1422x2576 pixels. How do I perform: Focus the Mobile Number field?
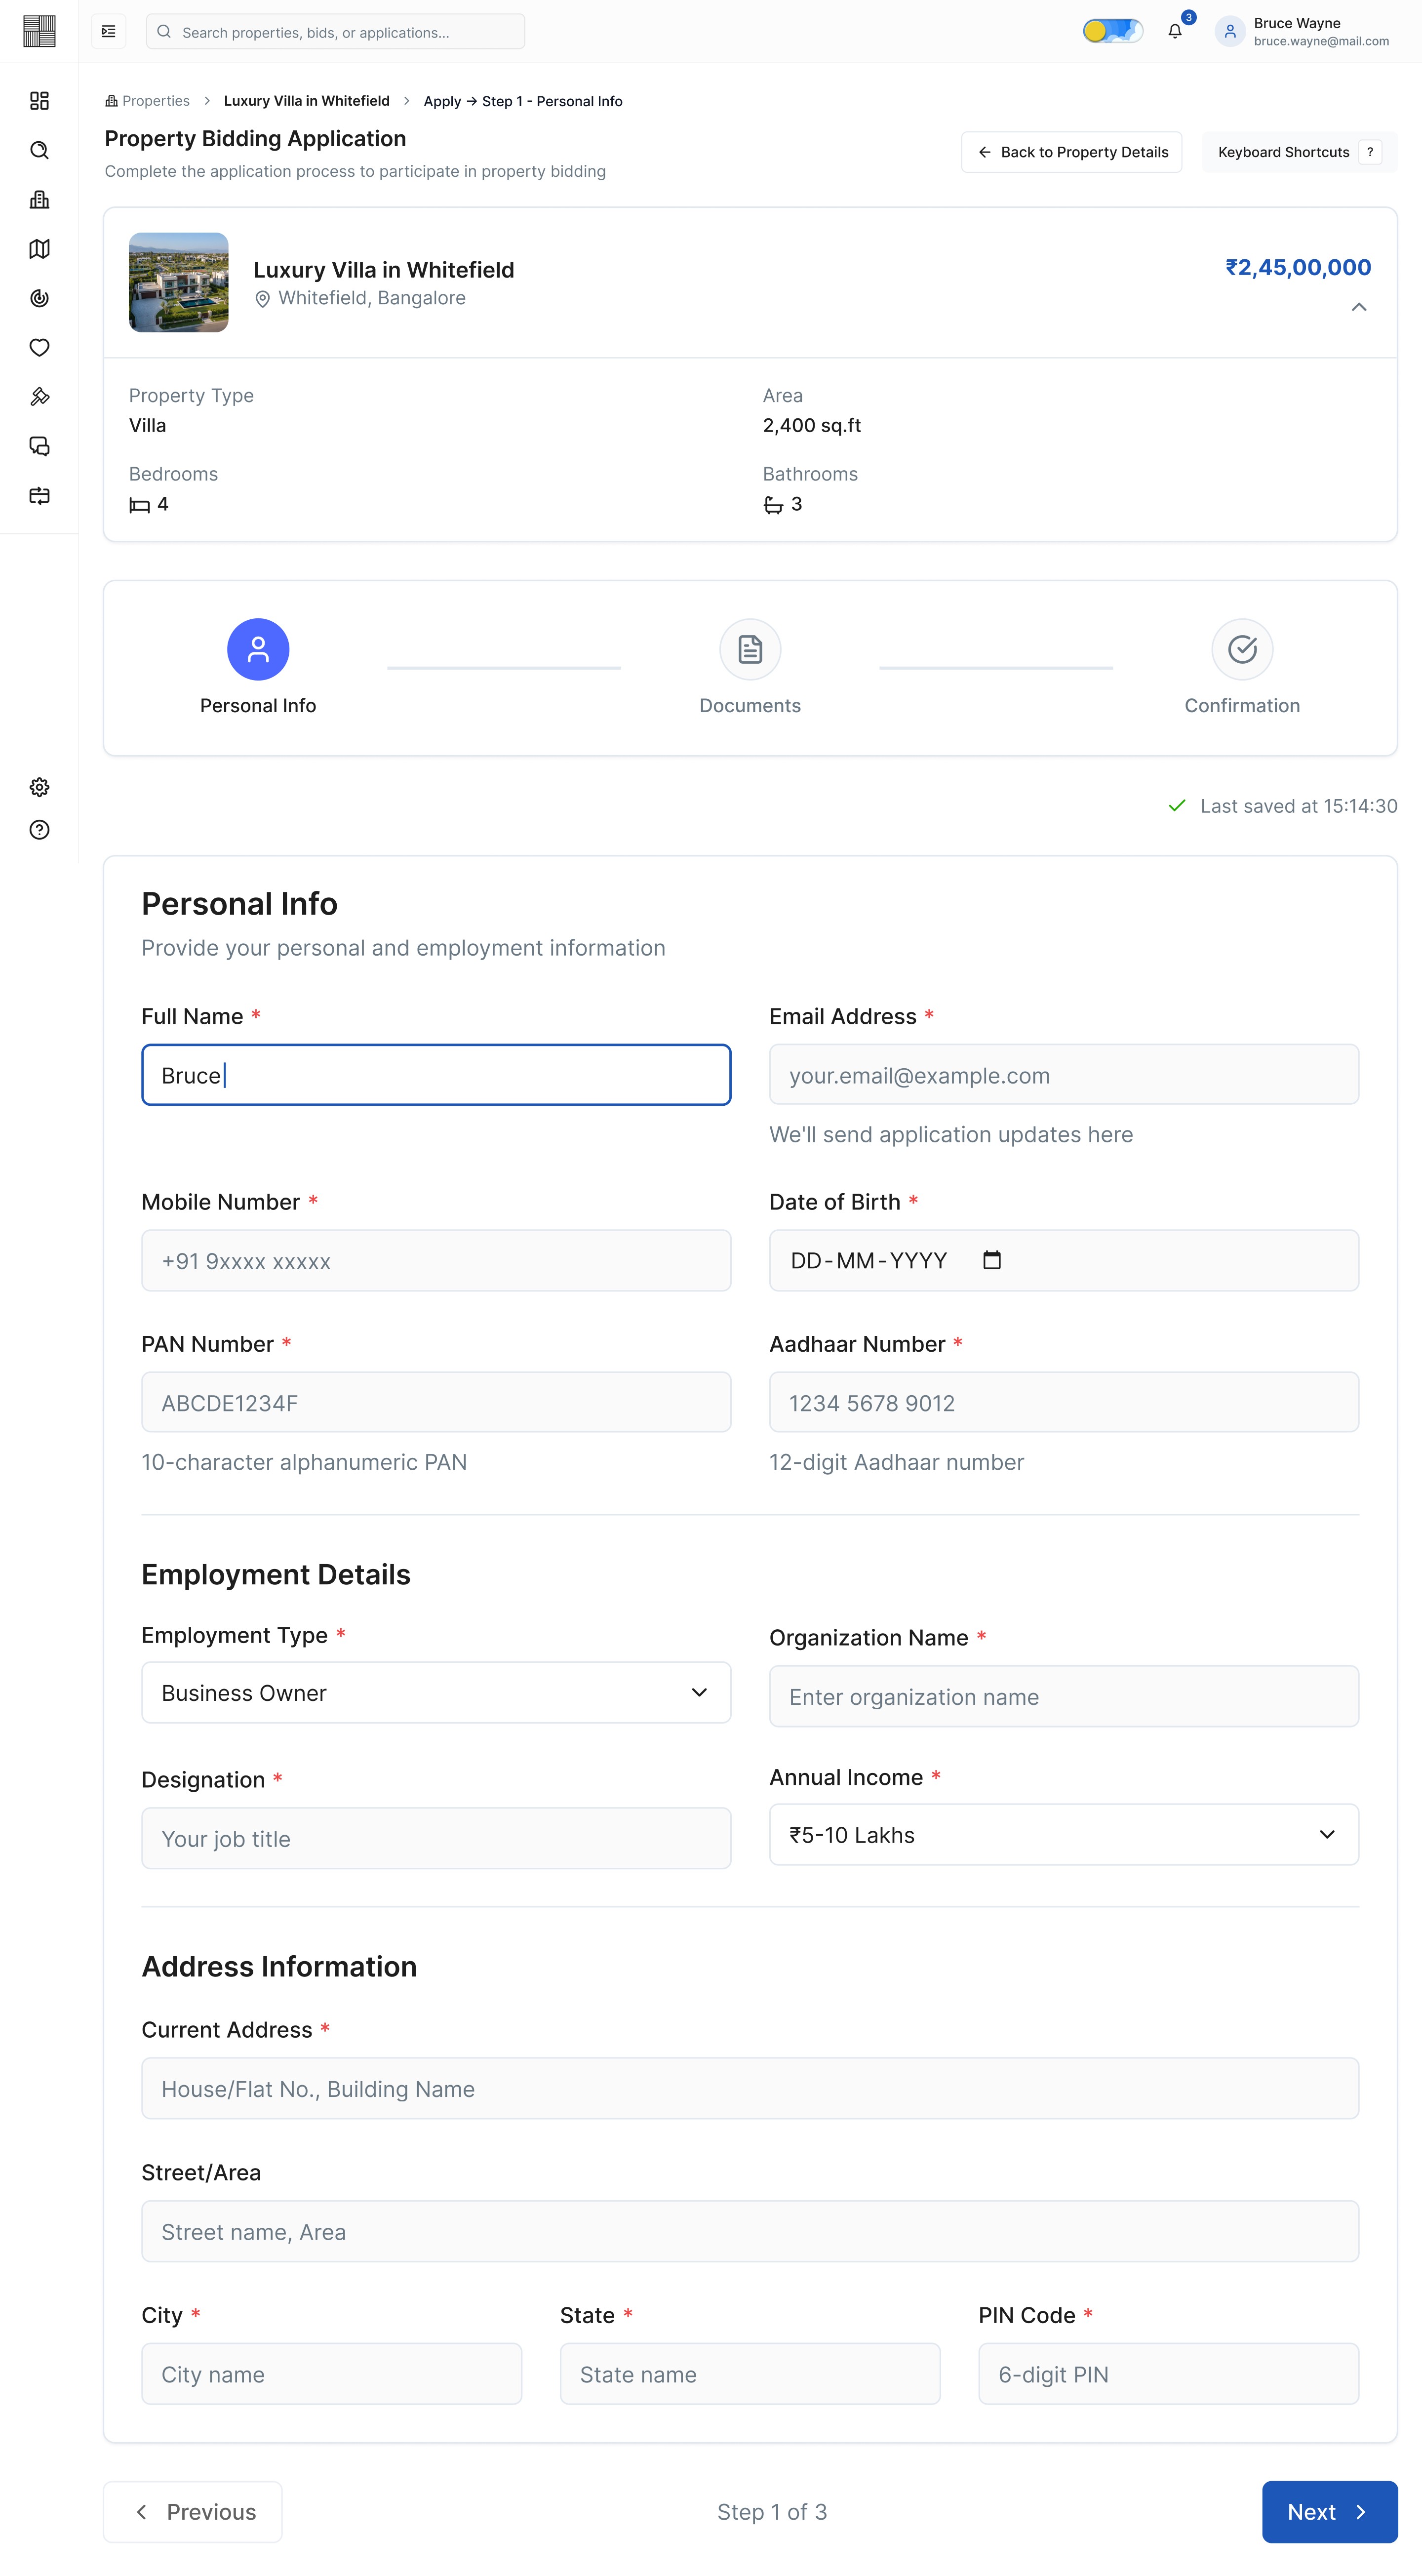tap(436, 1260)
